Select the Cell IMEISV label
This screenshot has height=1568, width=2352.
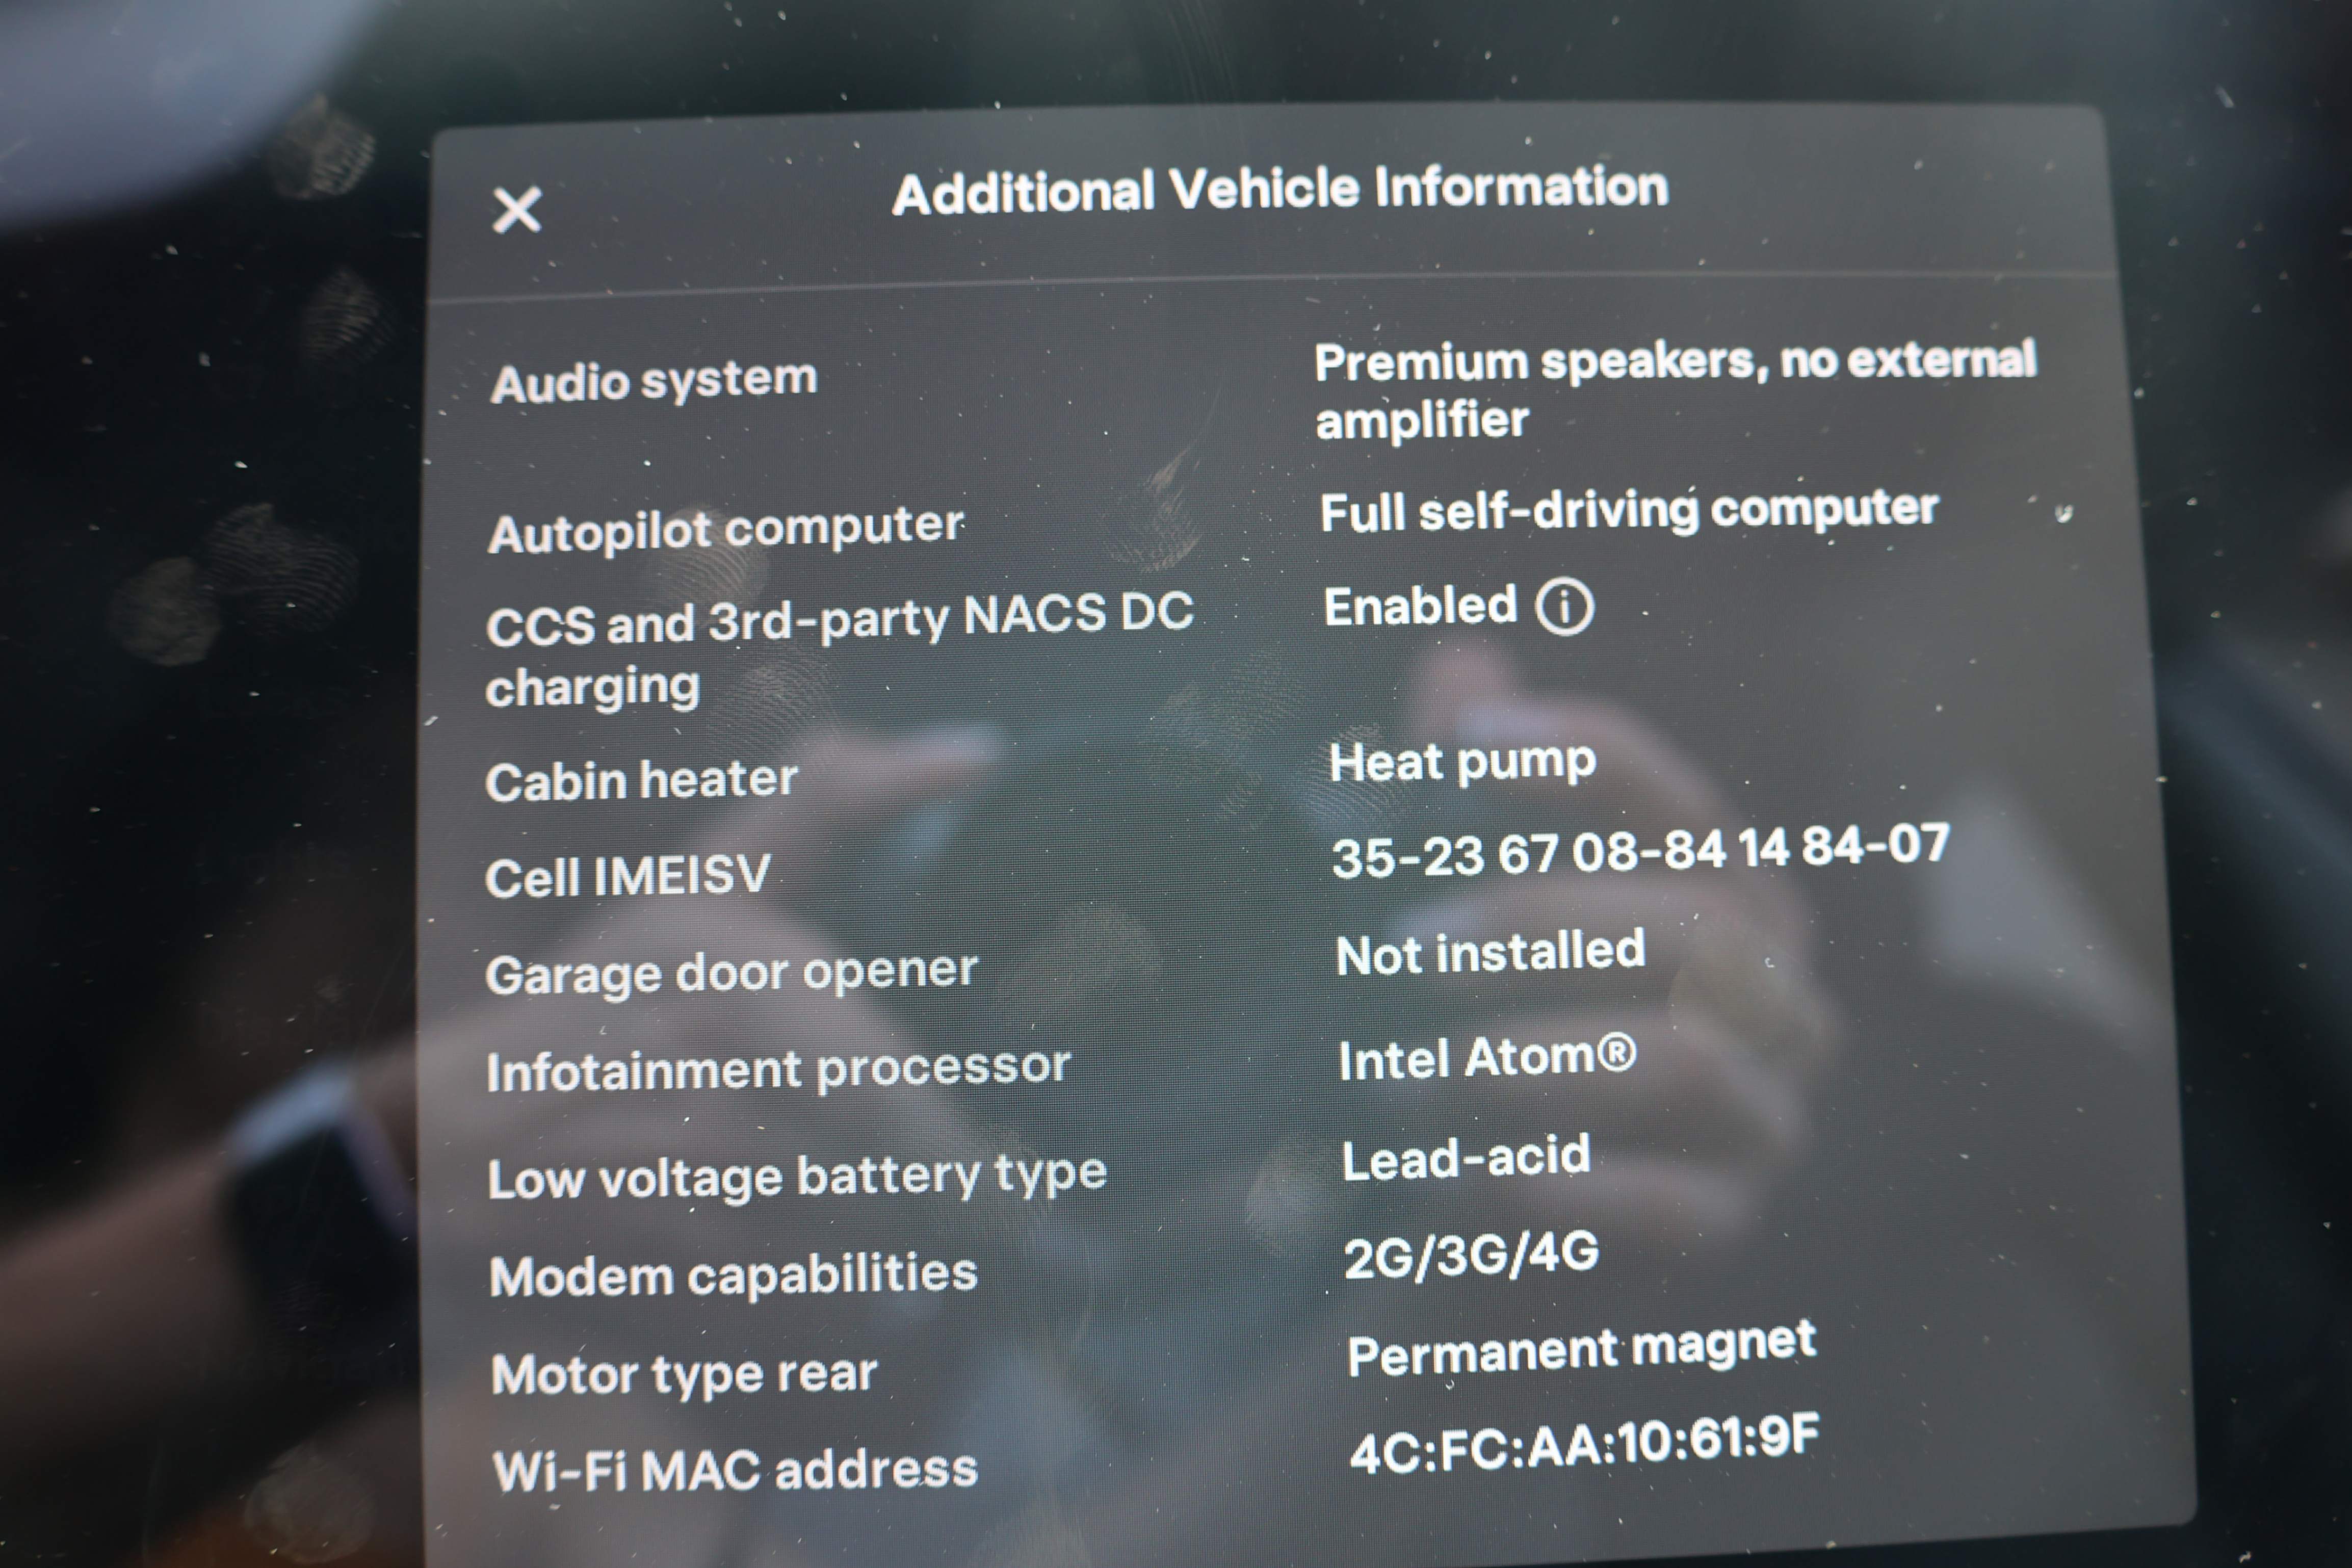click(627, 876)
